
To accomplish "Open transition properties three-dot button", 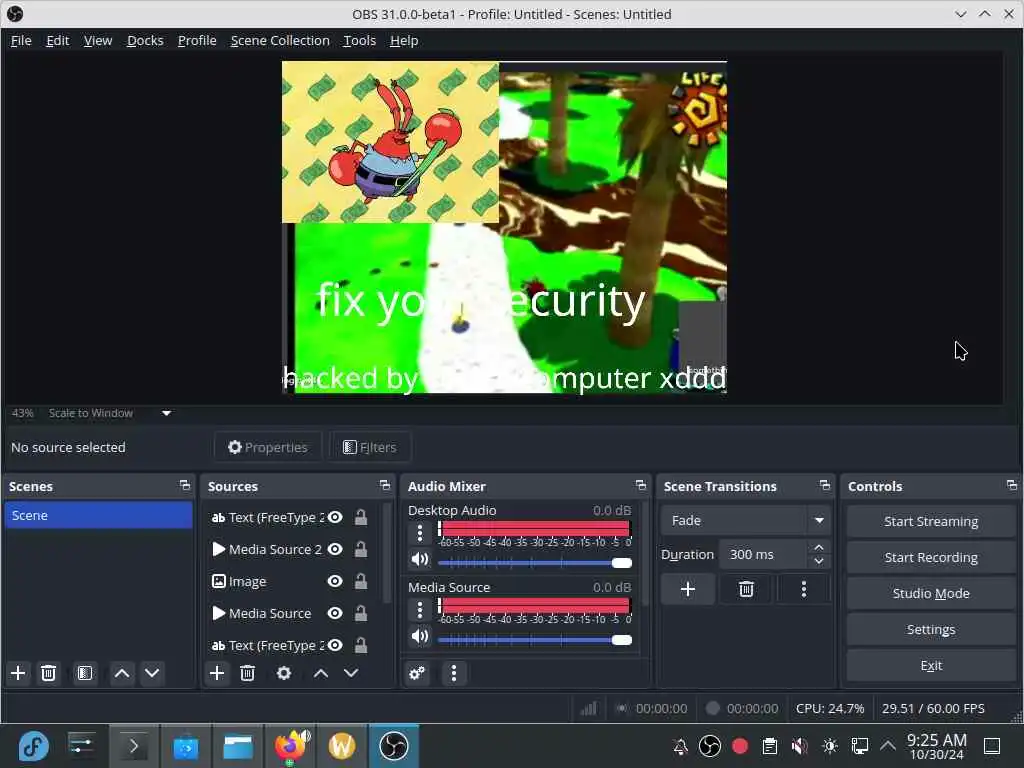I will 804,590.
